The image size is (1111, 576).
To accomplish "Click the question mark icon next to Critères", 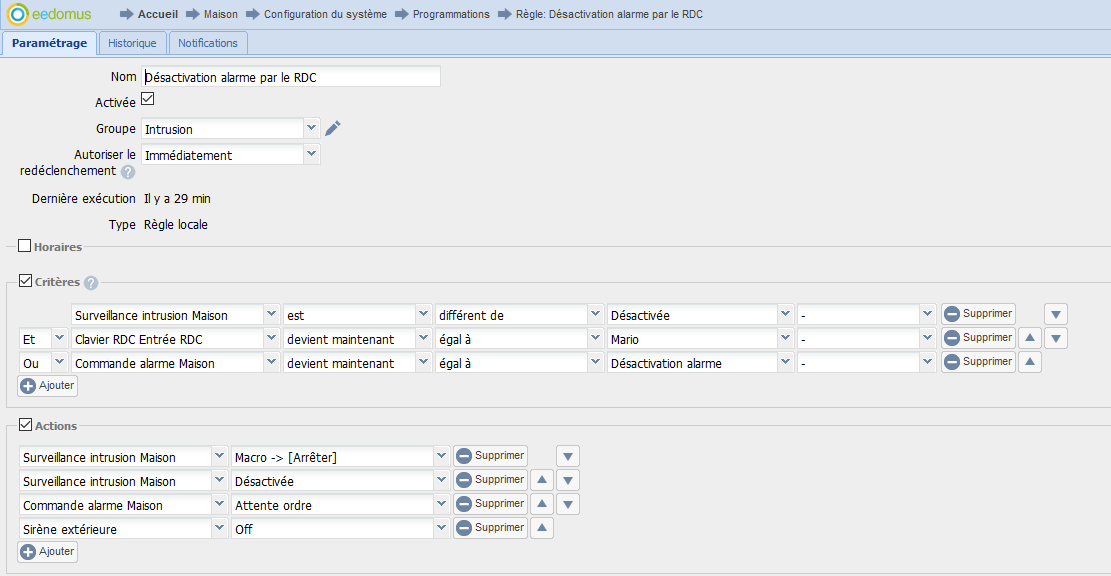I will click(91, 283).
